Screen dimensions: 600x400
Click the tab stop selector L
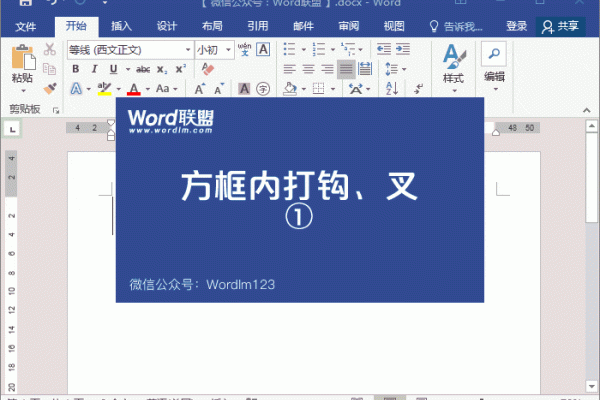12,129
